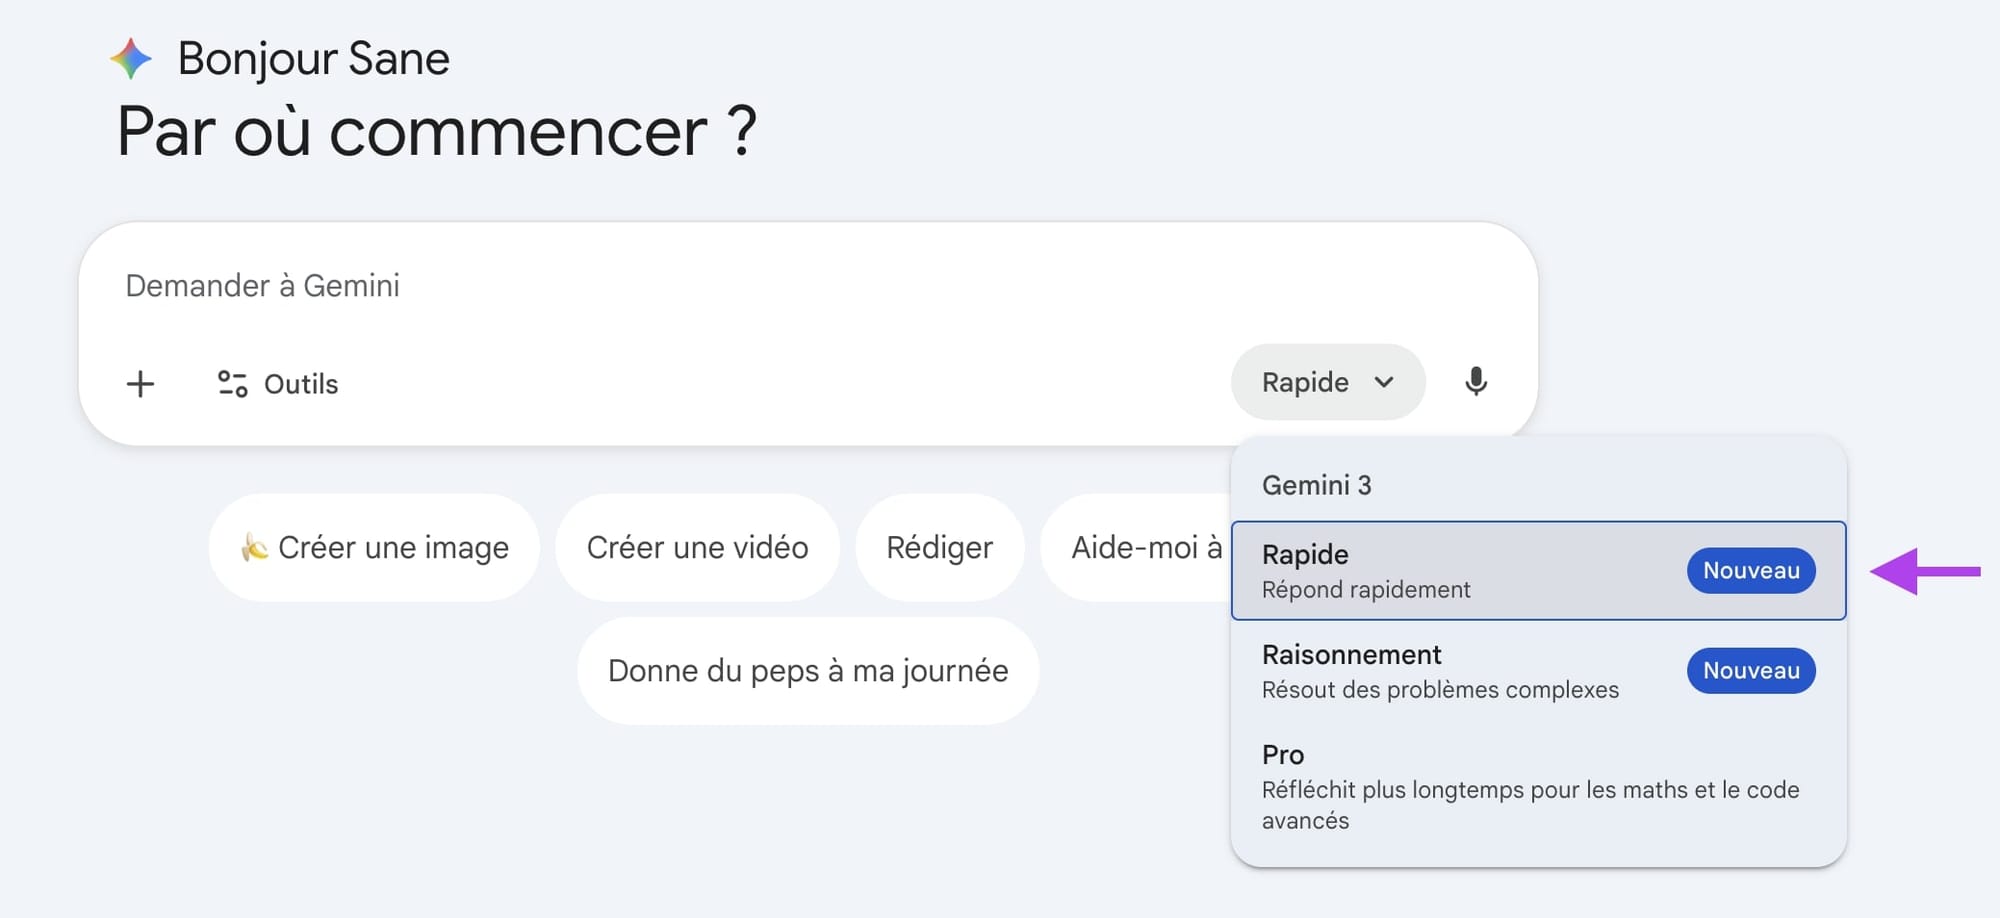2000x918 pixels.
Task: Click the plus icon to add files
Action: point(141,384)
